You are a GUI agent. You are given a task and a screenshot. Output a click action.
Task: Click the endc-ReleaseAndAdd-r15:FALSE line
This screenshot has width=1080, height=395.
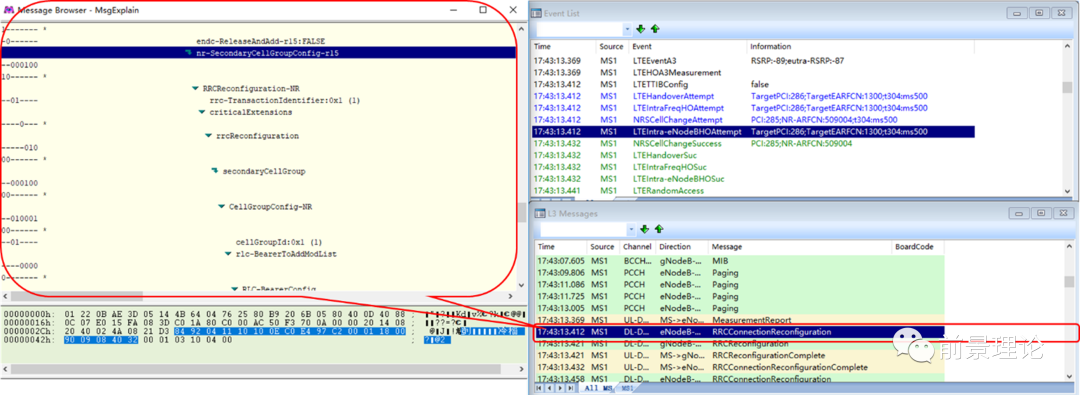(x=260, y=41)
